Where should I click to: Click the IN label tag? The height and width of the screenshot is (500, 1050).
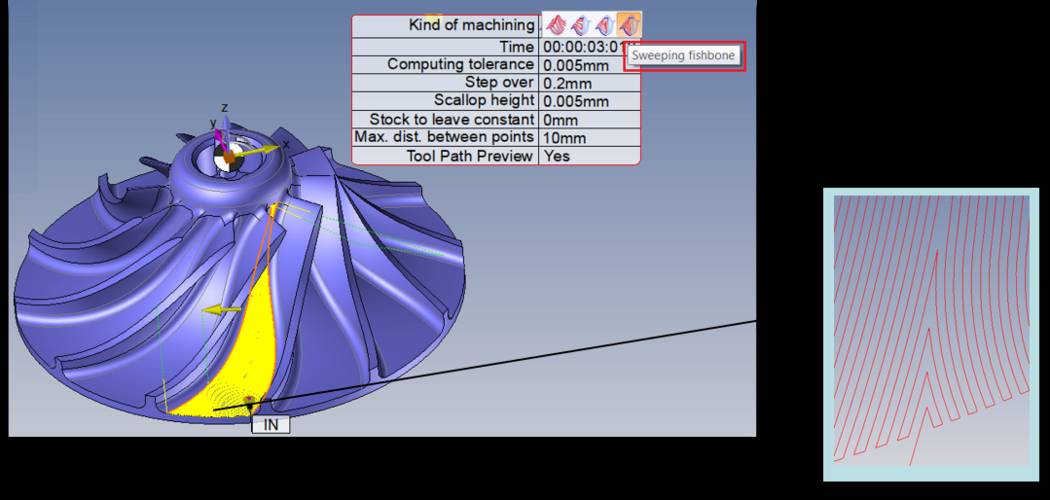pyautogui.click(x=270, y=424)
